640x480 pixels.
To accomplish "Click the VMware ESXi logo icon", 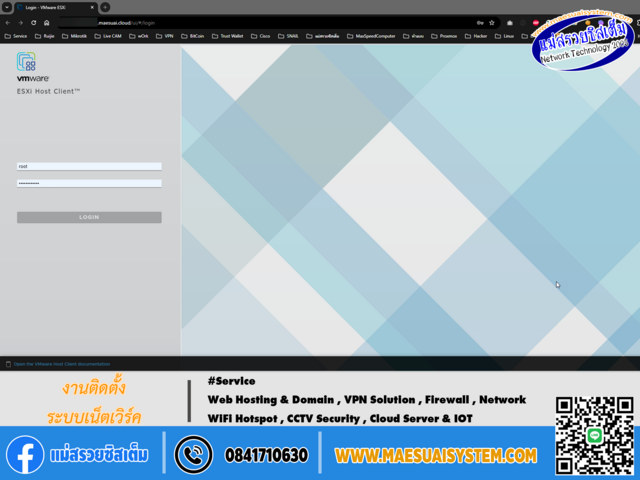I will [x=26, y=62].
